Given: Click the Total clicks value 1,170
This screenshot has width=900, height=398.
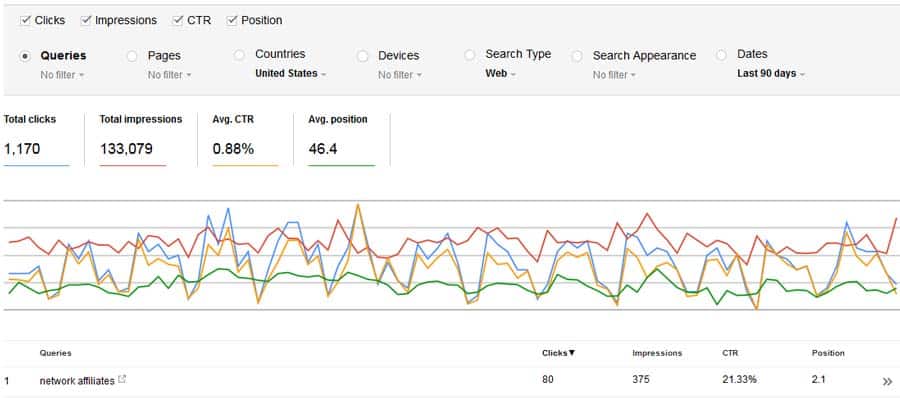Looking at the screenshot, I should [22, 149].
